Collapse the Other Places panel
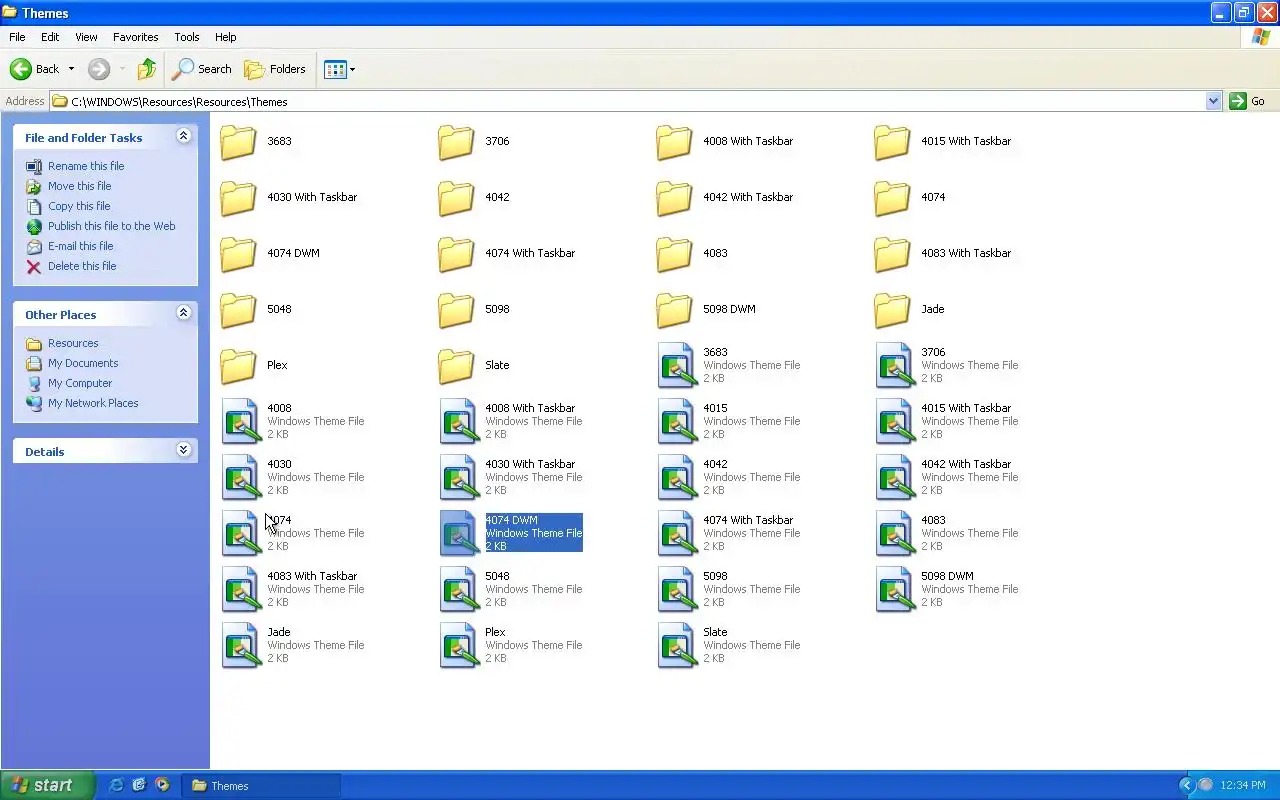This screenshot has width=1280, height=800. tap(183, 313)
